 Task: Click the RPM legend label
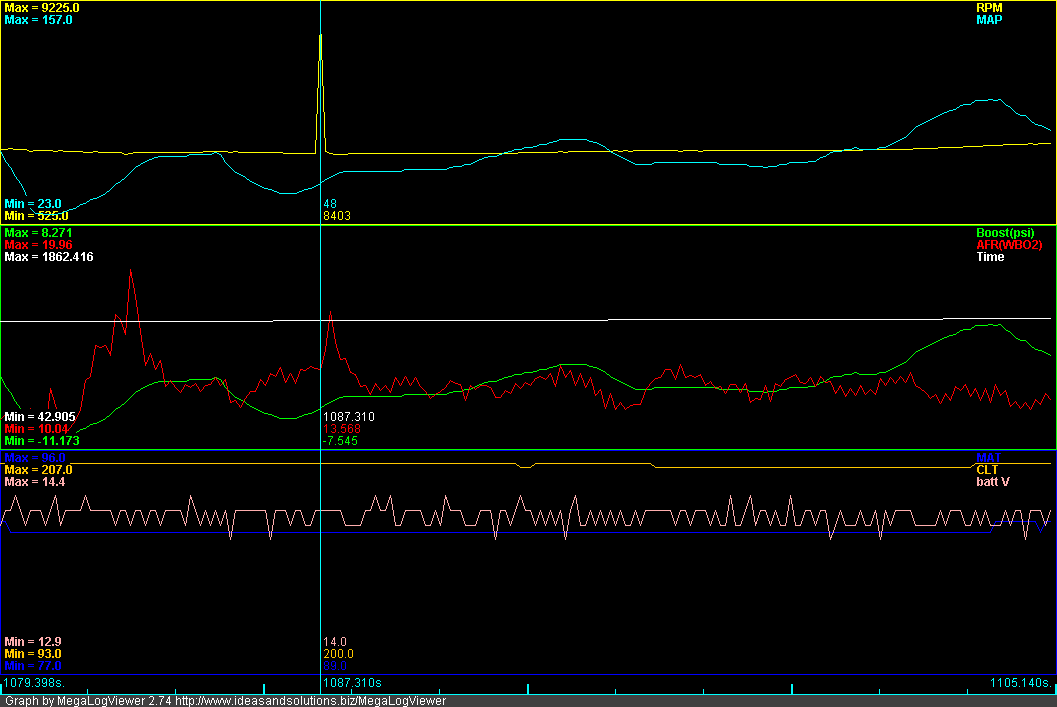988,7
